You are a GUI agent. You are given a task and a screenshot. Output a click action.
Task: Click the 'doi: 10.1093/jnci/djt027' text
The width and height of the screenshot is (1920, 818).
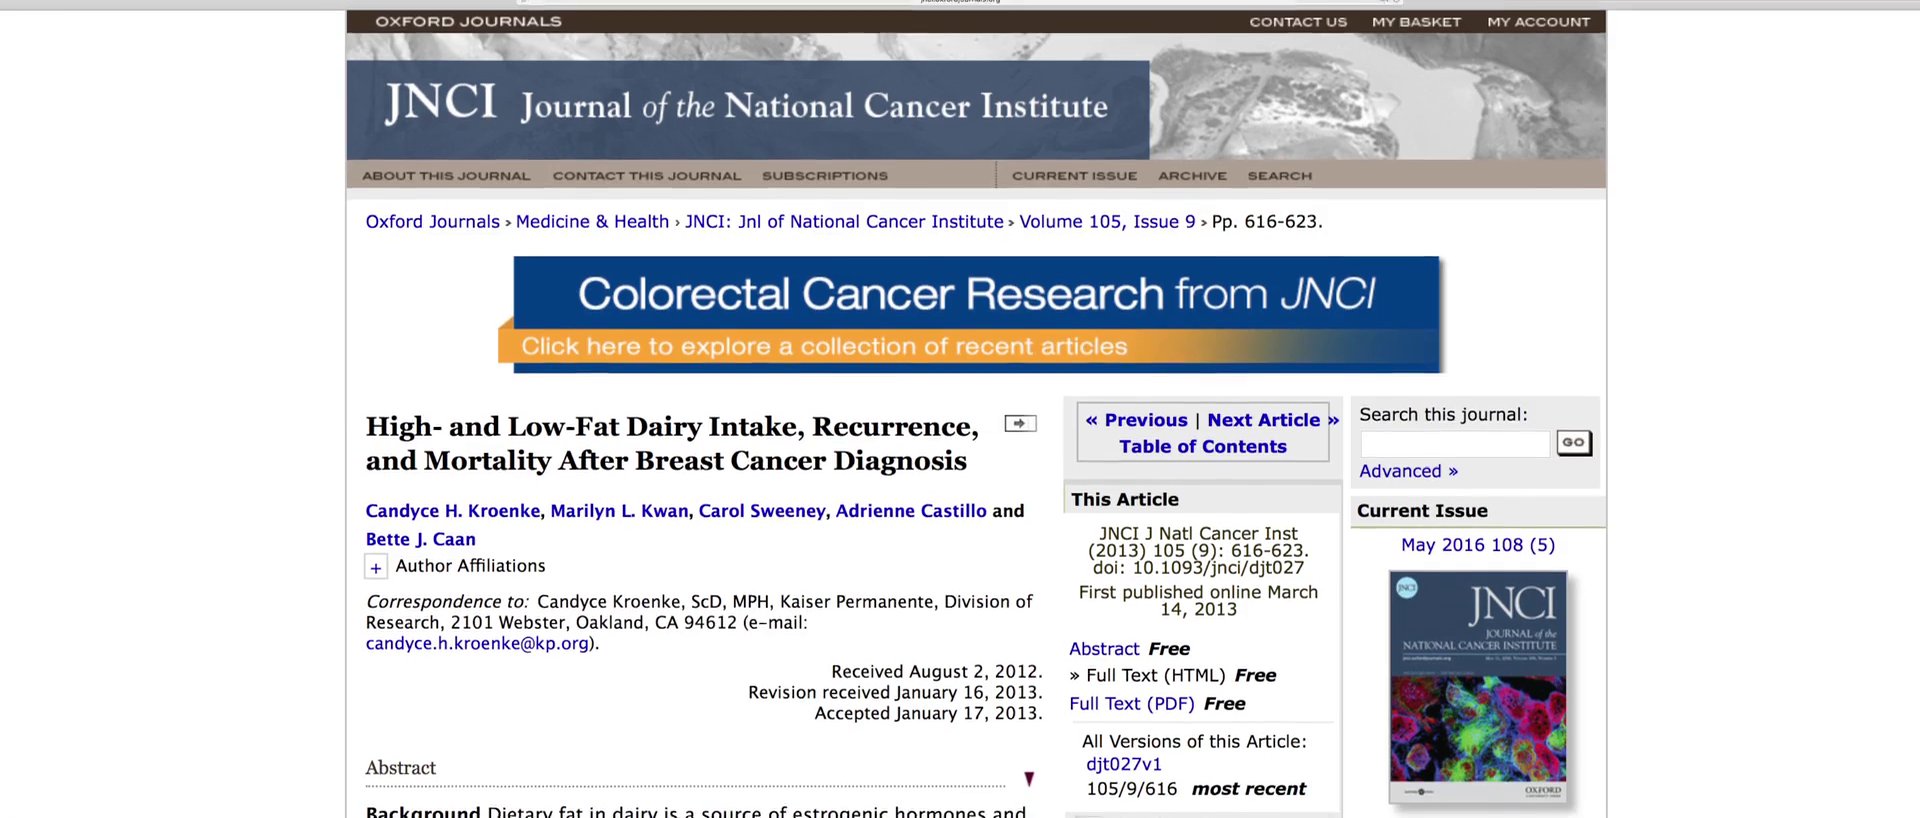[x=1198, y=568]
